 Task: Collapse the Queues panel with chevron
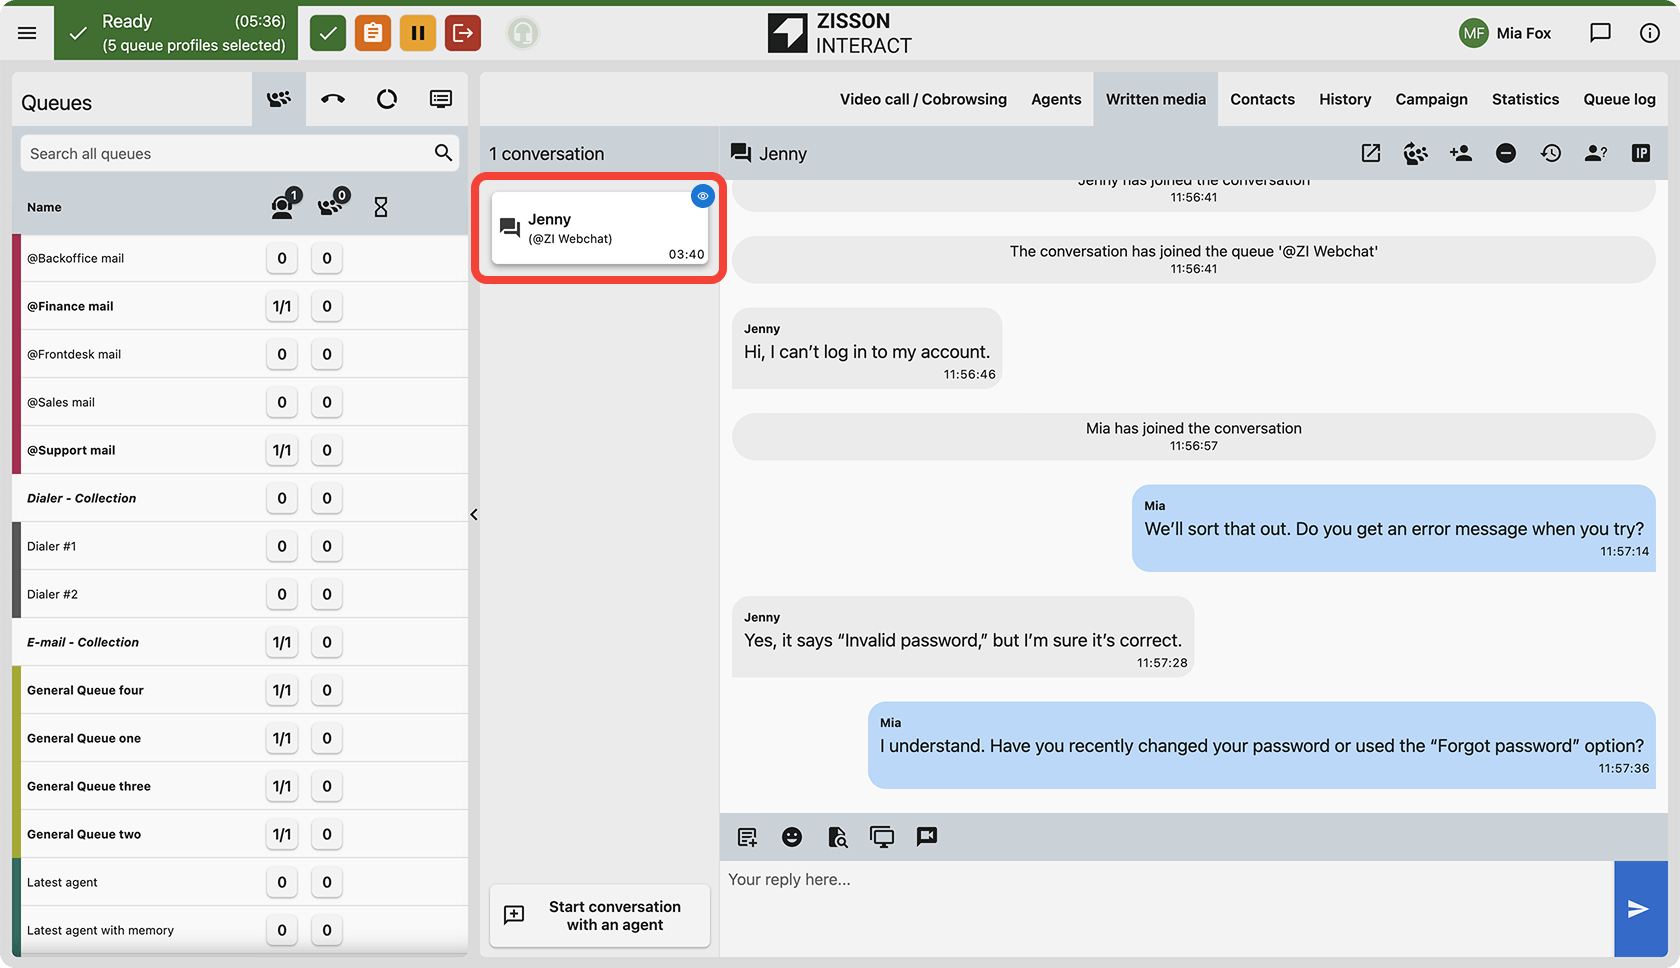click(474, 515)
